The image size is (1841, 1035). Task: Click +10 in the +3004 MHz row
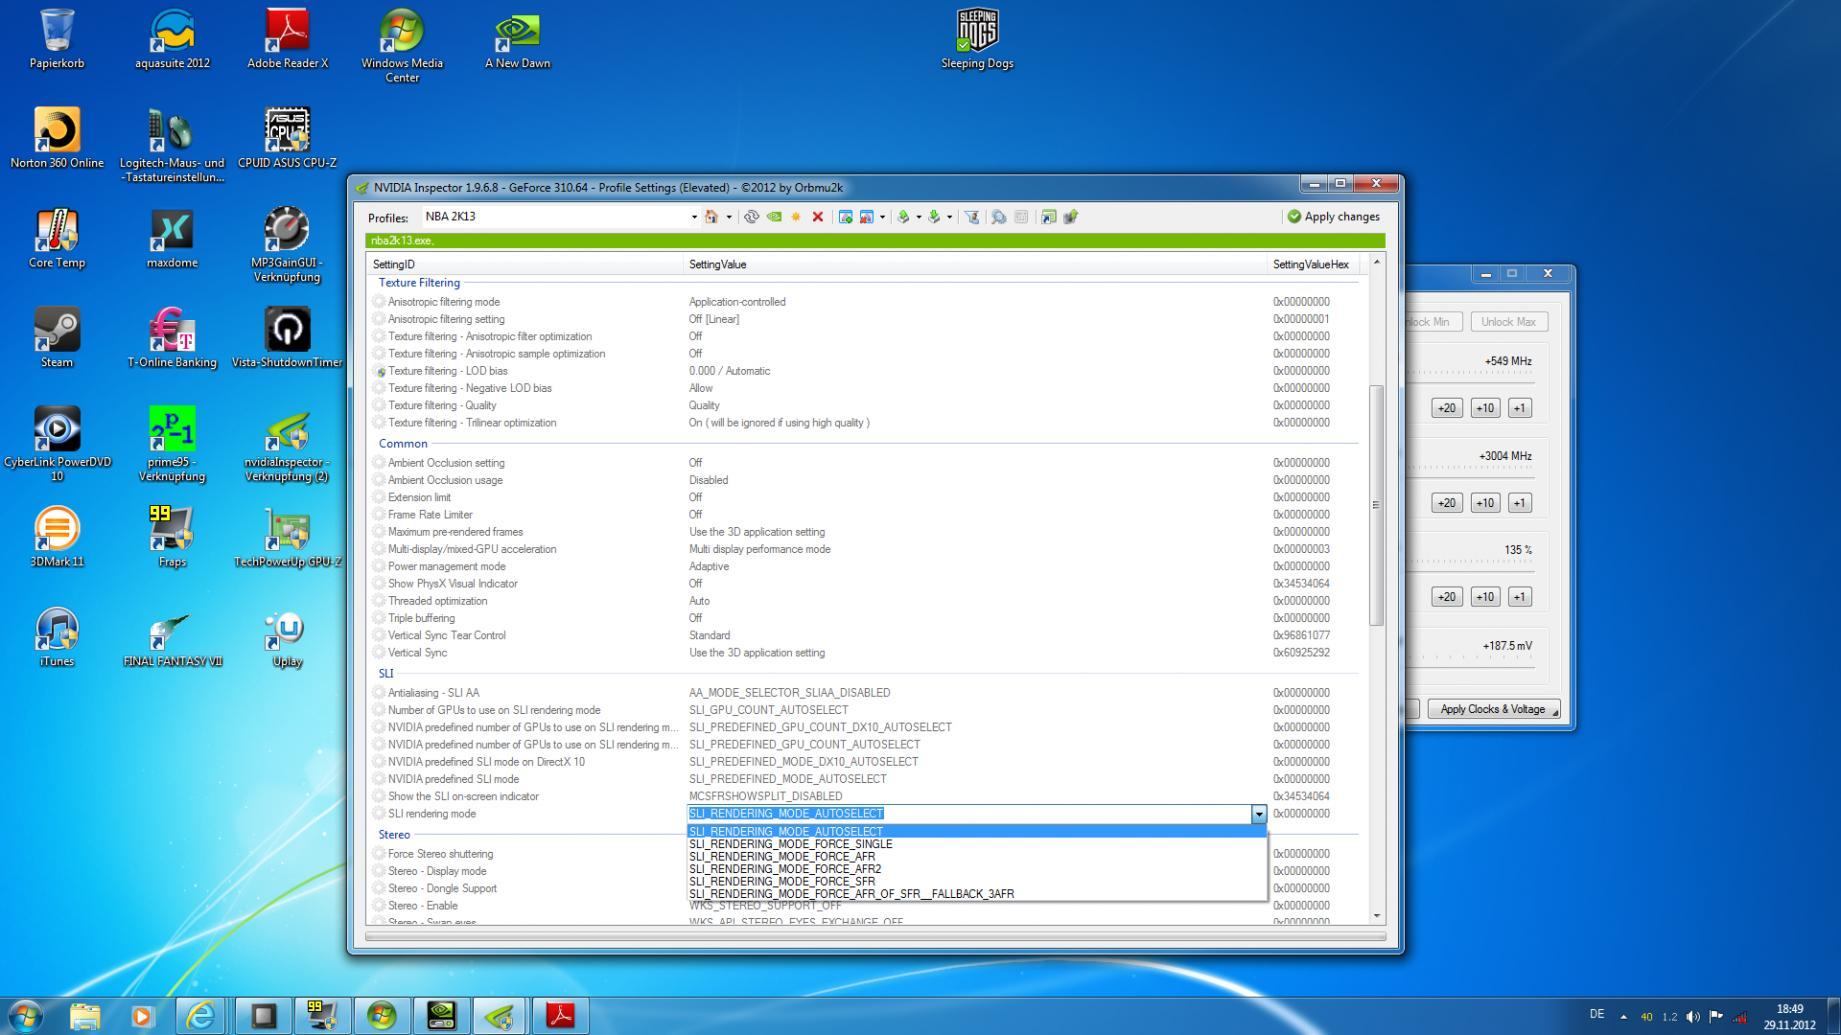click(x=1485, y=503)
